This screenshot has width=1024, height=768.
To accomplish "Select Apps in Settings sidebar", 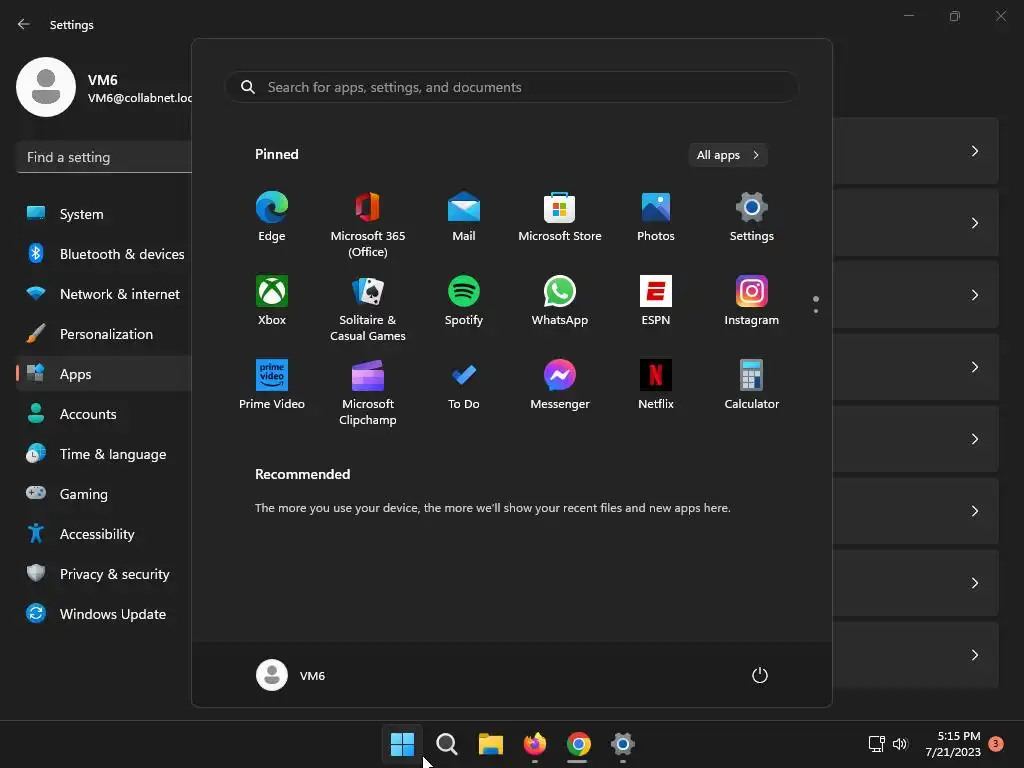I will [104, 374].
